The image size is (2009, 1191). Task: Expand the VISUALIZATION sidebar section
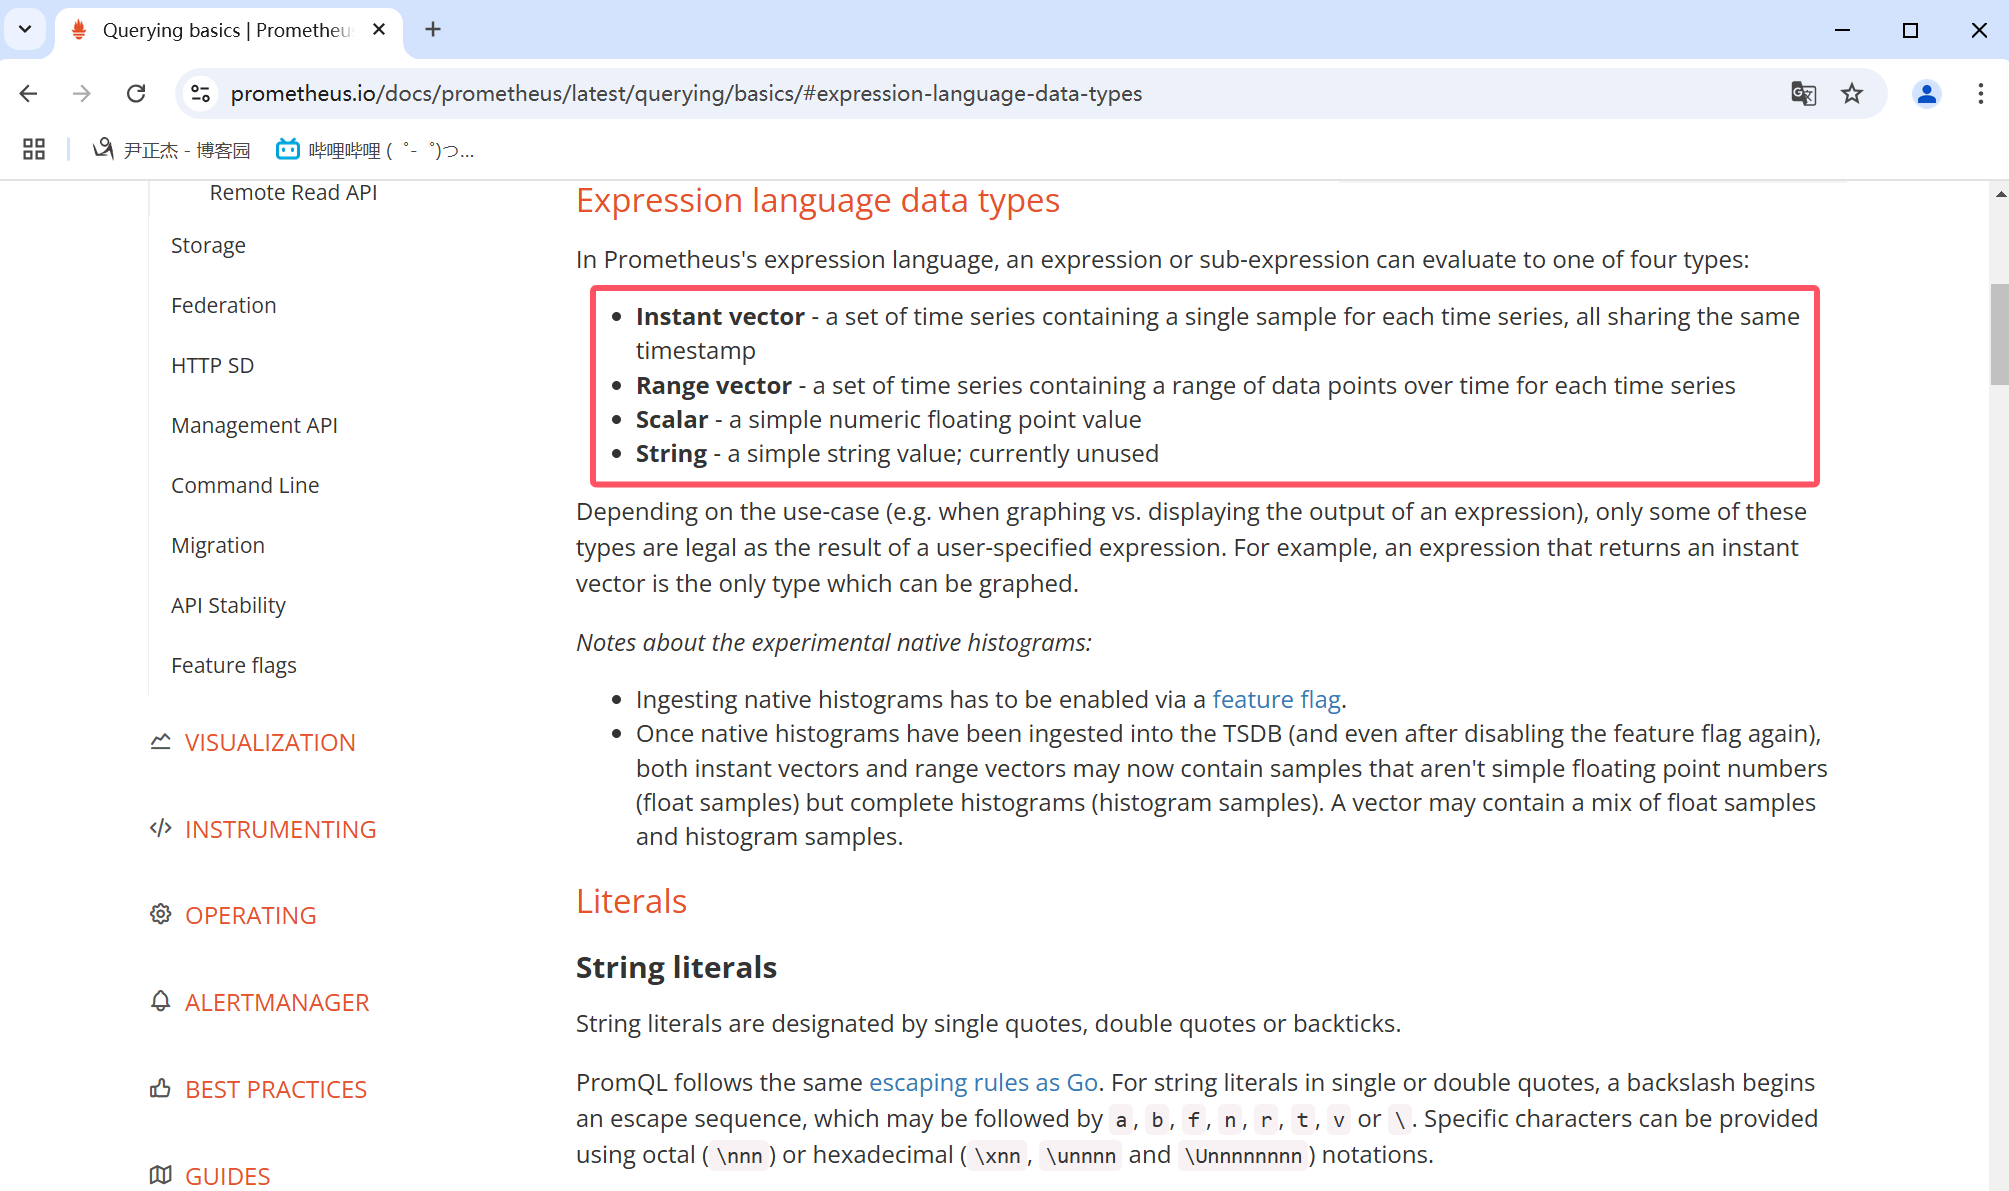(269, 742)
